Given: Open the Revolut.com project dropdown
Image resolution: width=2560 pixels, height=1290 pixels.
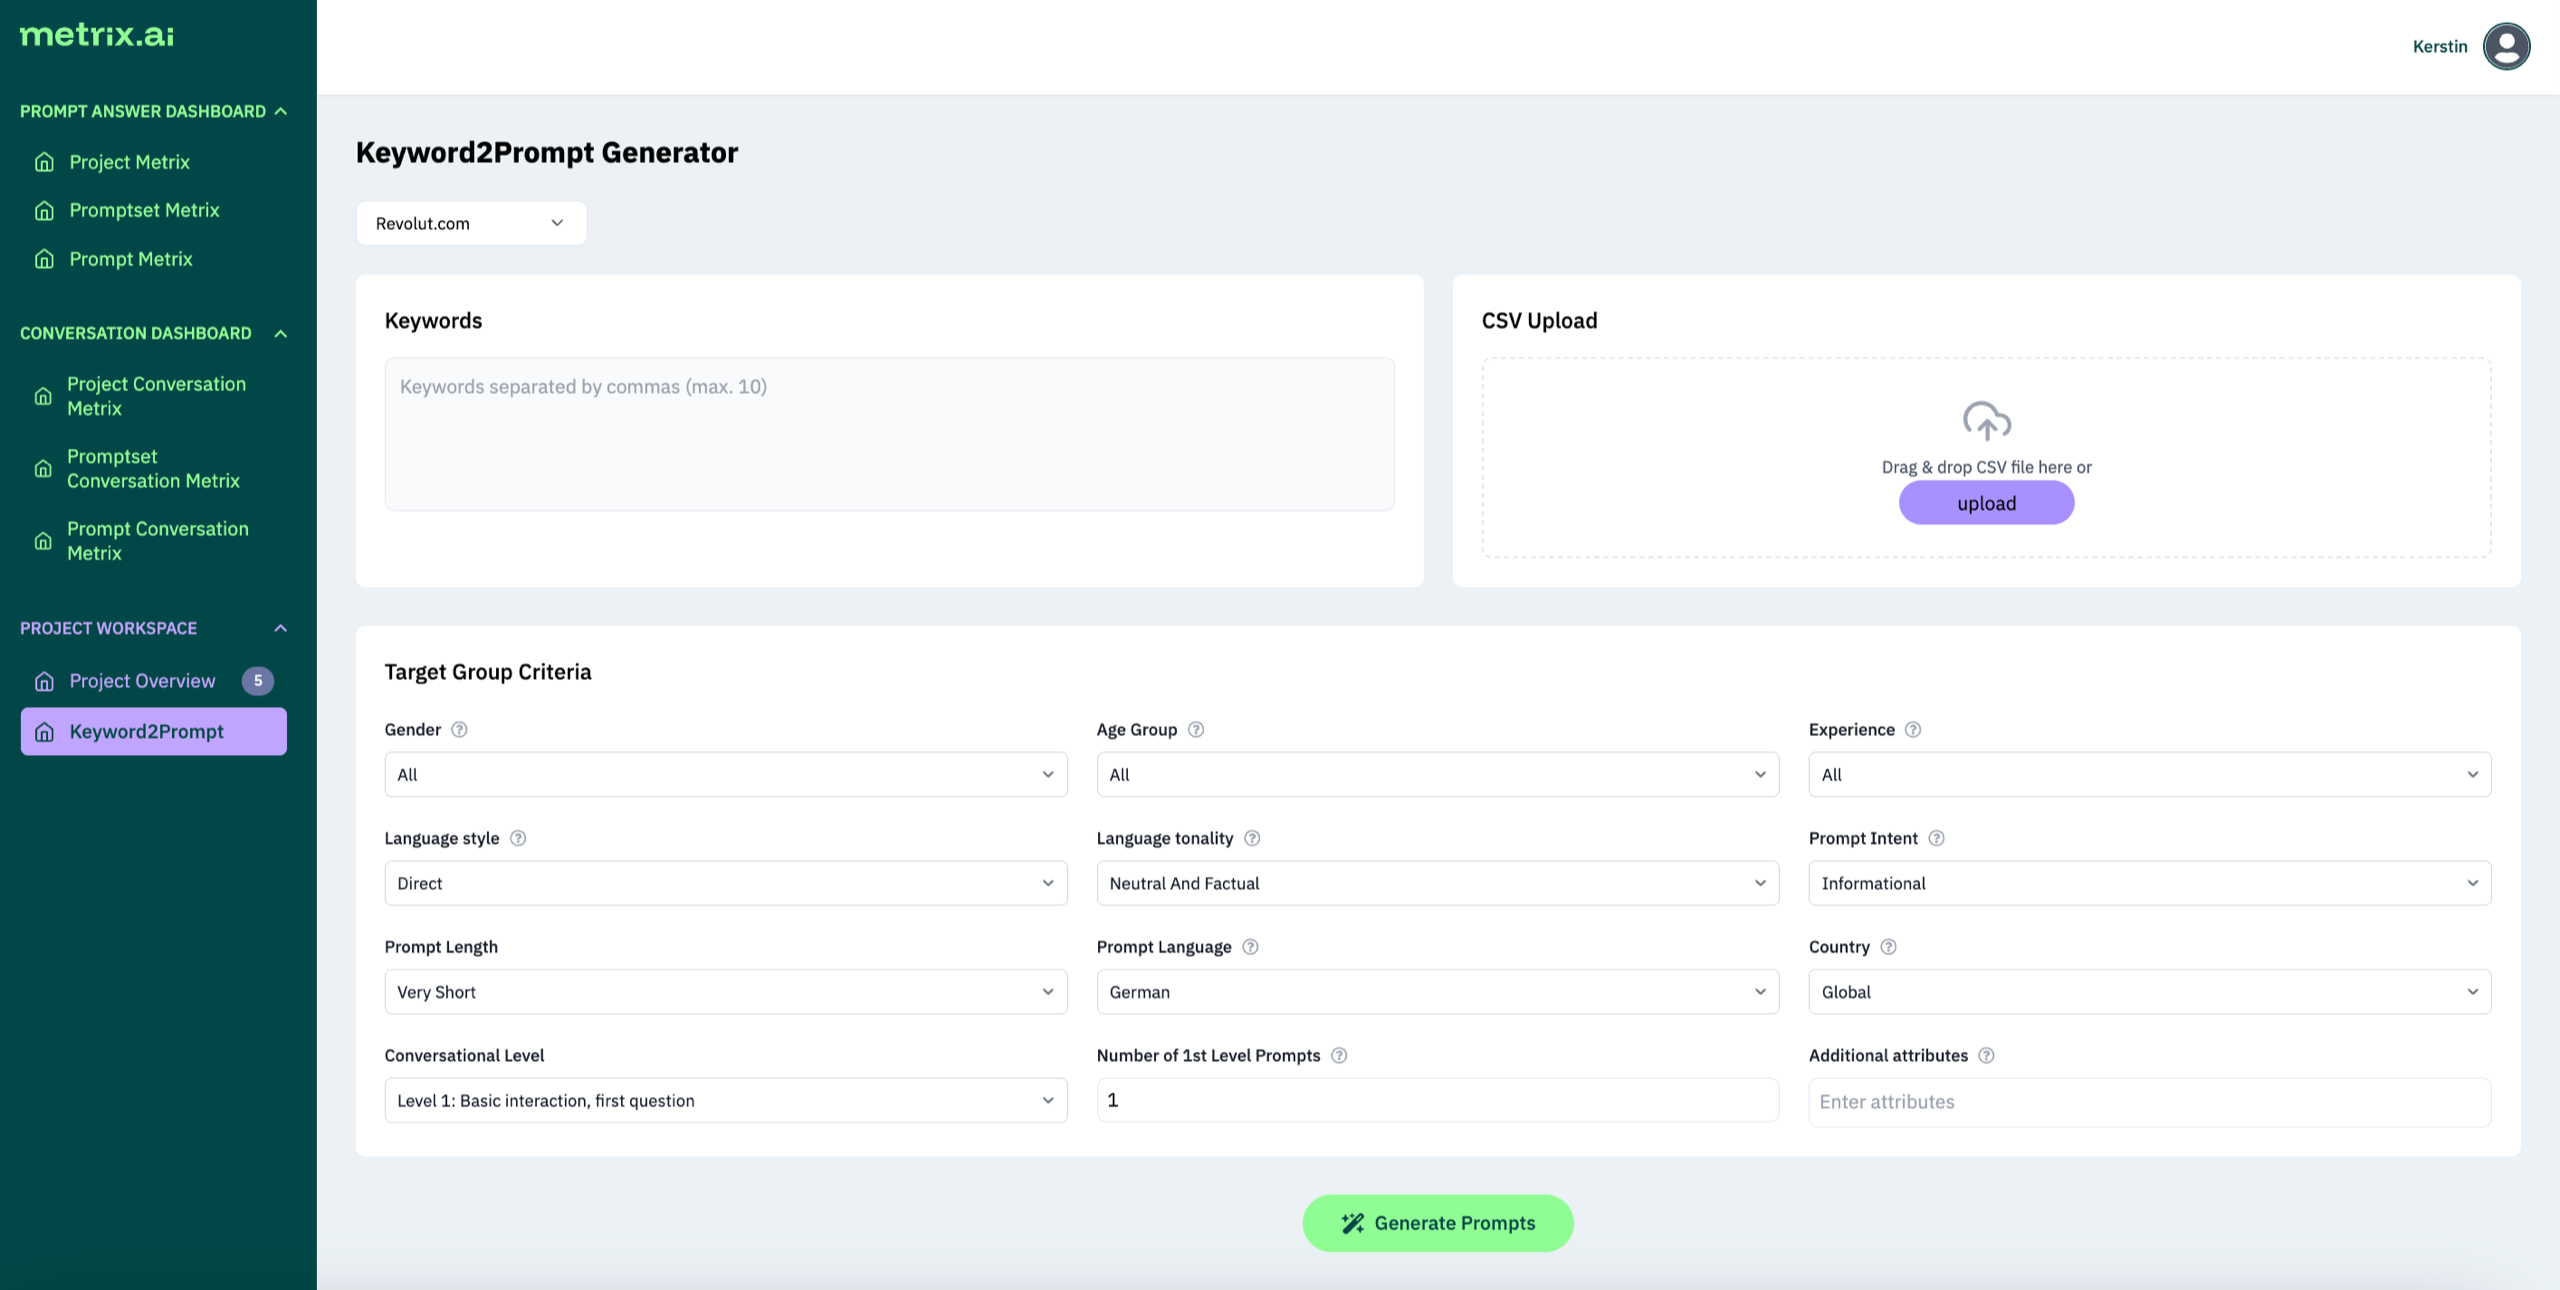Looking at the screenshot, I should [x=471, y=223].
